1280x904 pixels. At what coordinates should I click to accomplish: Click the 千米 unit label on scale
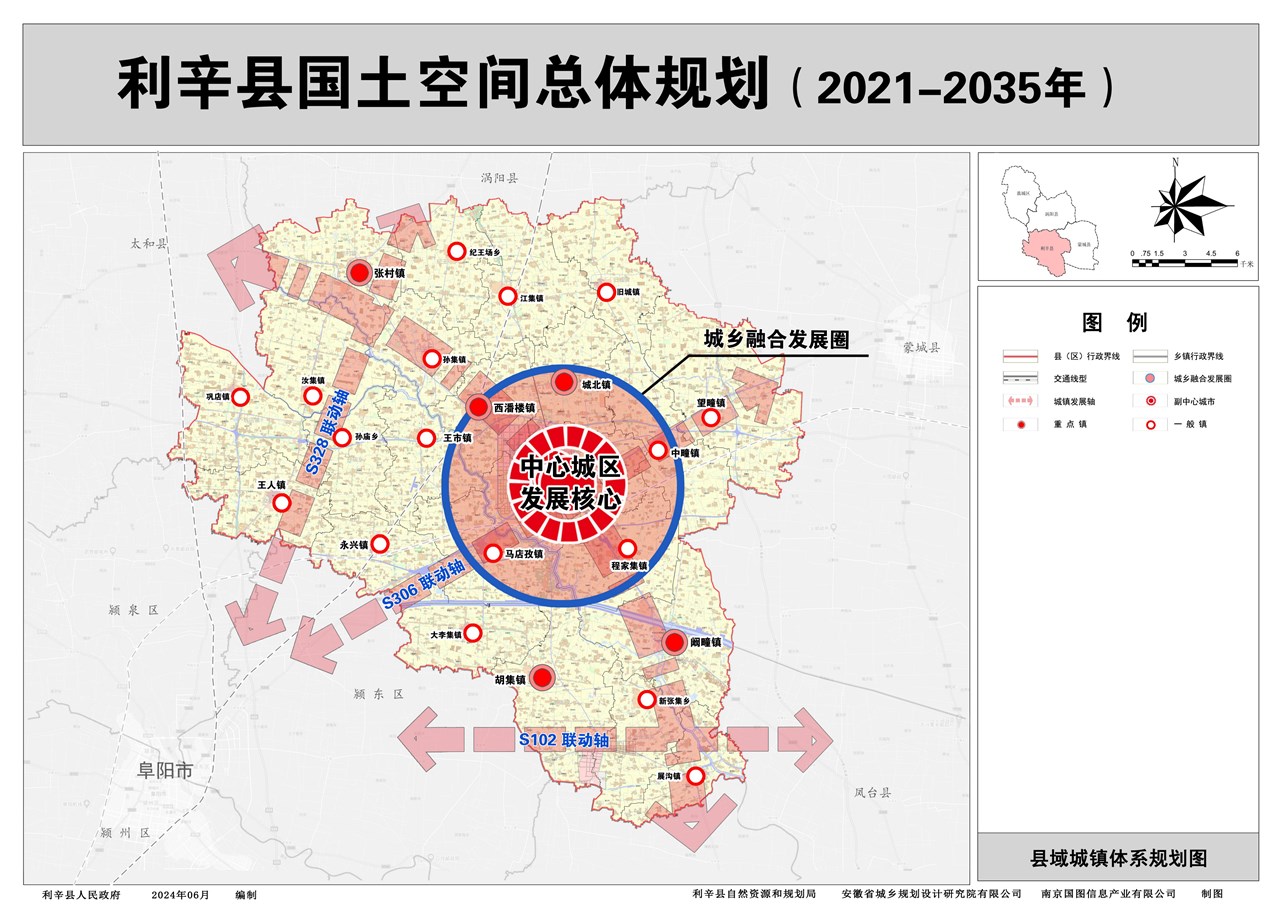coord(1246,264)
